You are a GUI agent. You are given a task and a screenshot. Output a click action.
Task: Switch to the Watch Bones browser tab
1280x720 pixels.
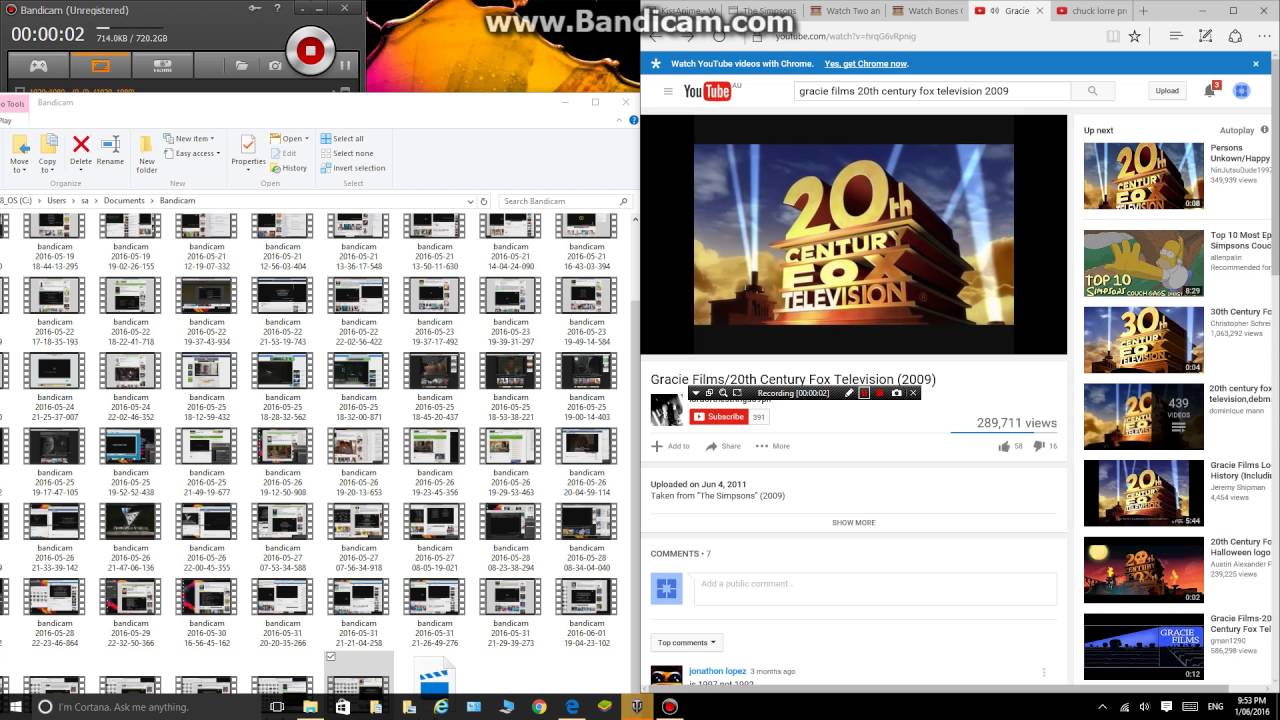coord(927,11)
